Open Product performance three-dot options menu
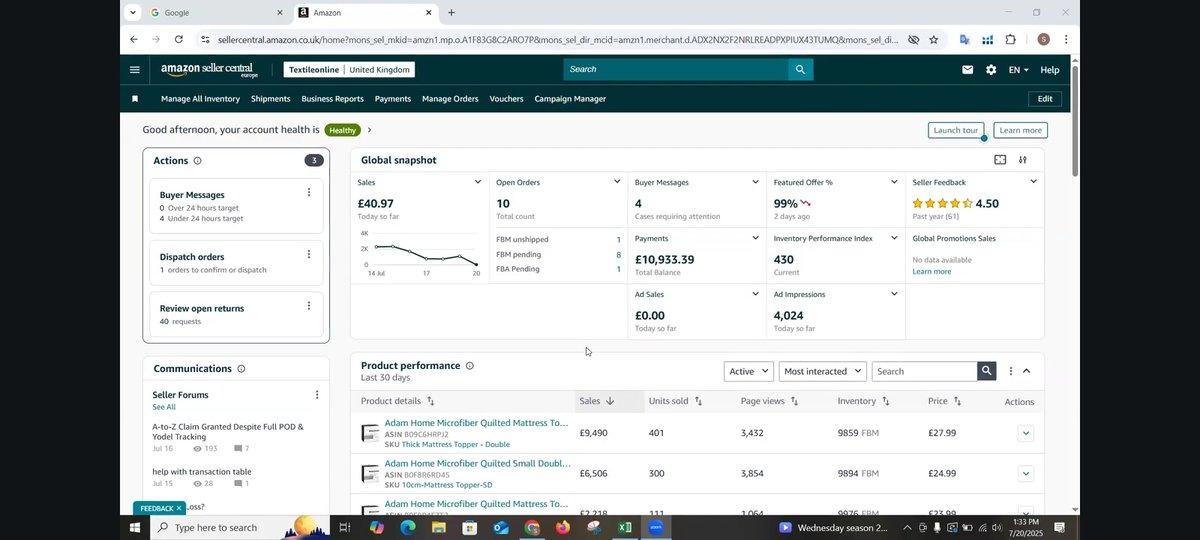This screenshot has height=540, width=1200. click(1010, 371)
